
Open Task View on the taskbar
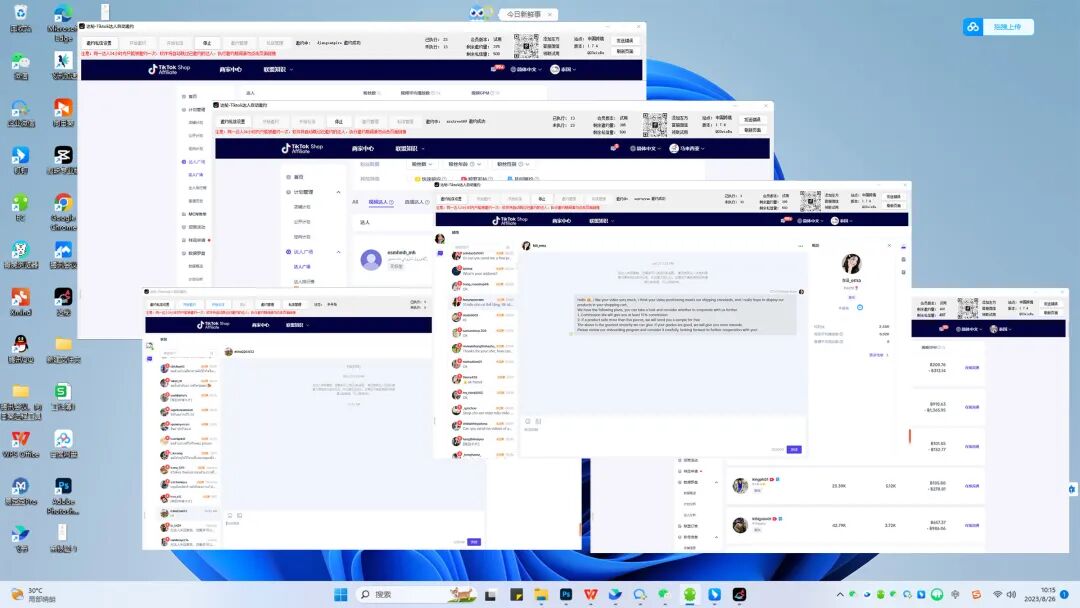[490, 594]
